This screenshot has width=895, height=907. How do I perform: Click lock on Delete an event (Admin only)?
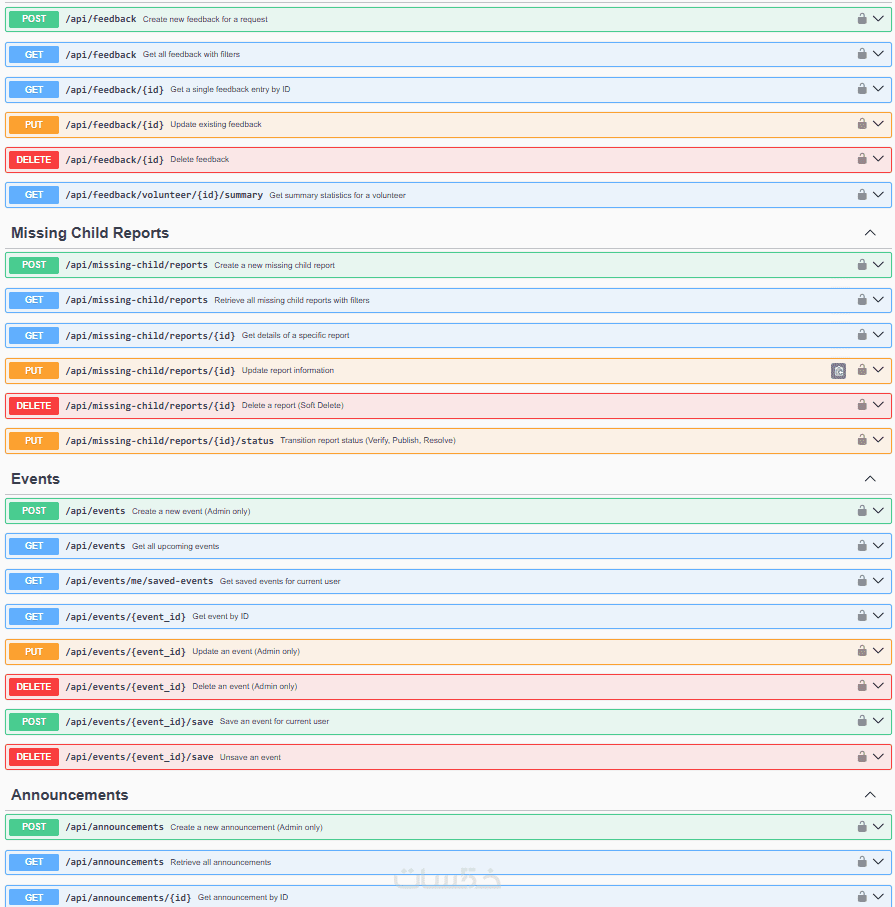point(861,686)
